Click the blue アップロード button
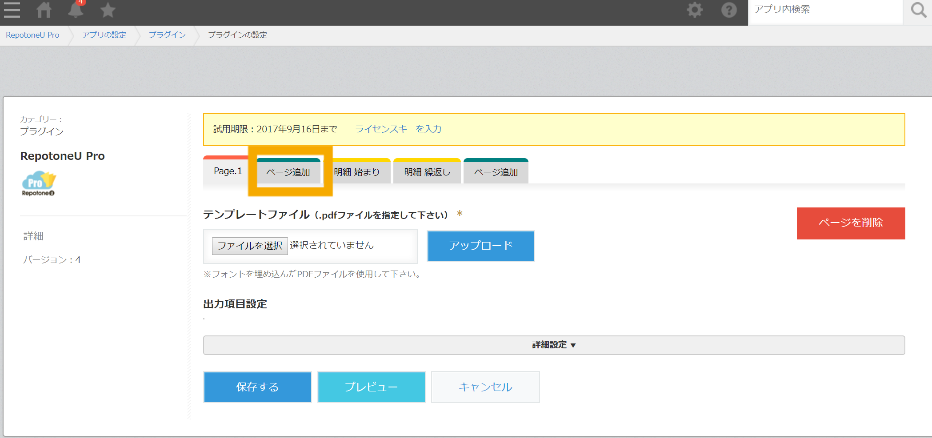Screen dimensions: 932x438 point(481,246)
